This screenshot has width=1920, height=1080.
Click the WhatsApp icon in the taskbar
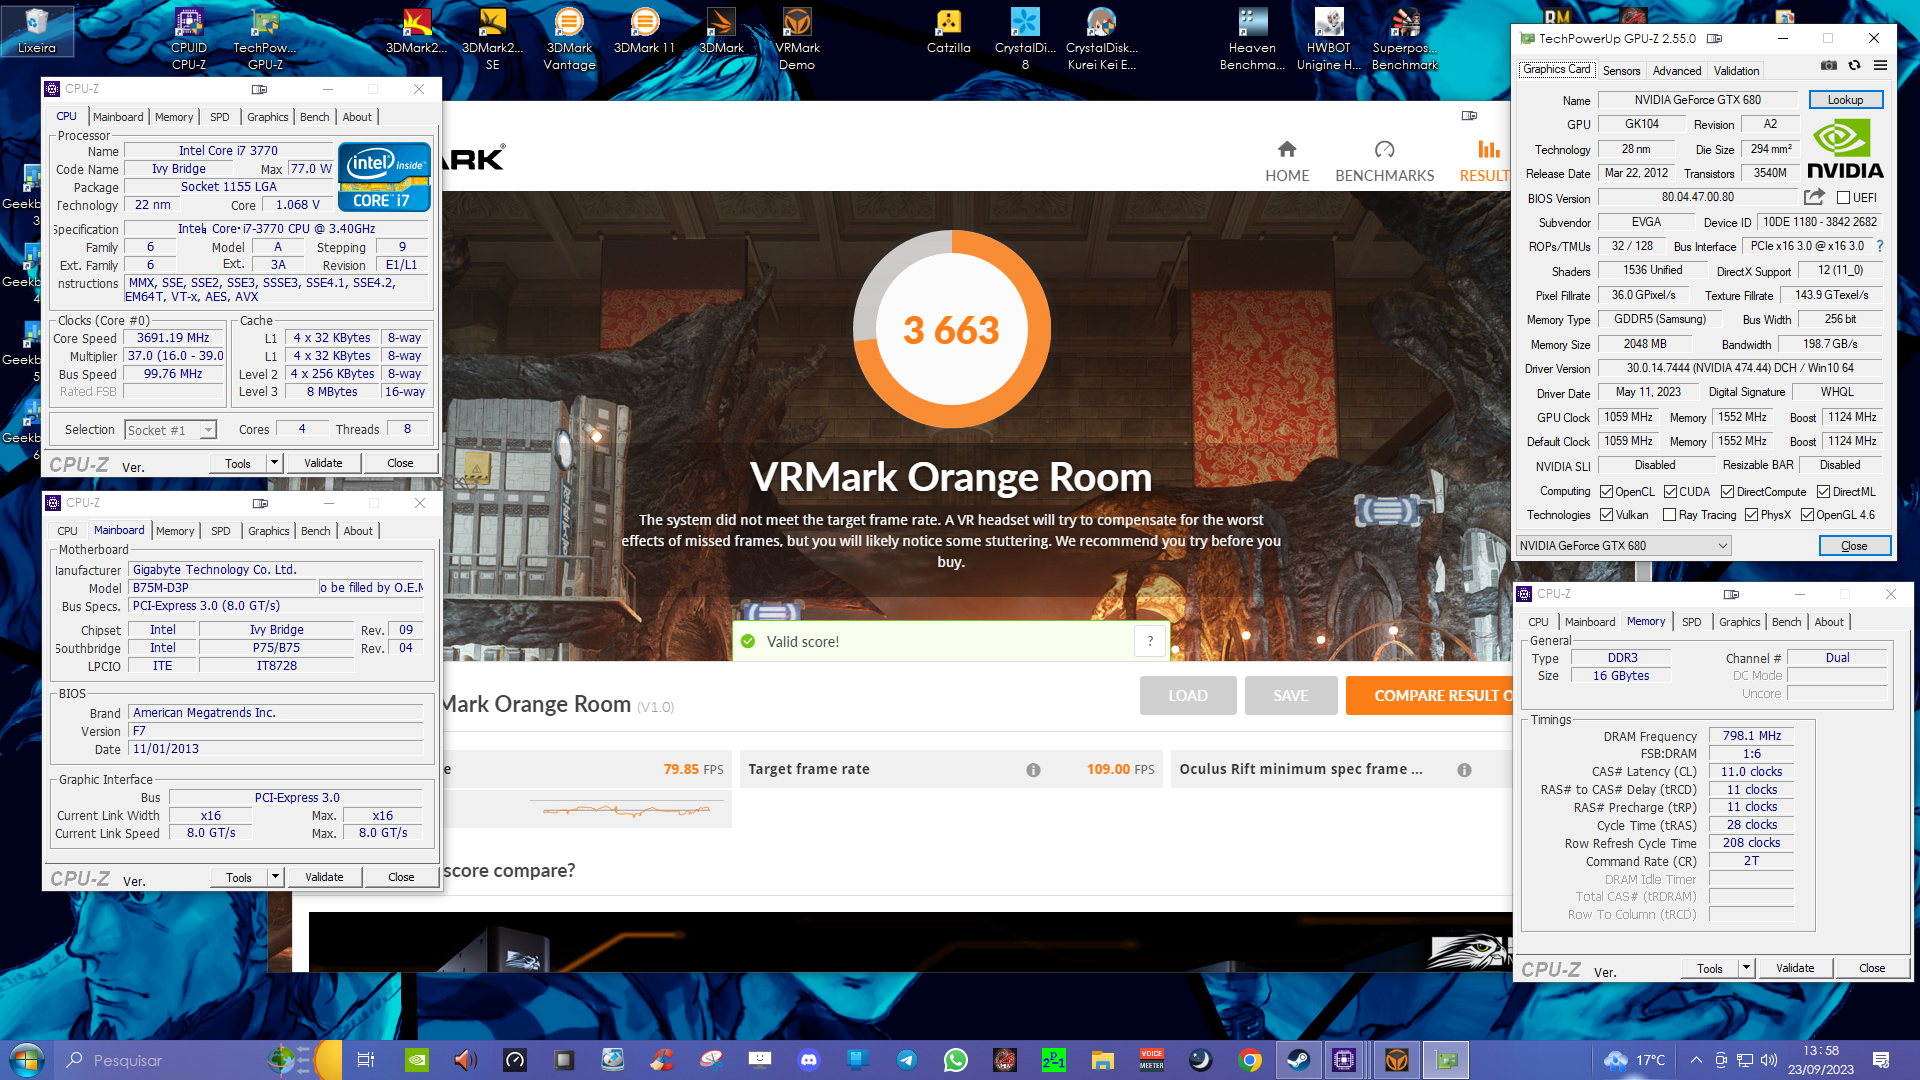(955, 1060)
